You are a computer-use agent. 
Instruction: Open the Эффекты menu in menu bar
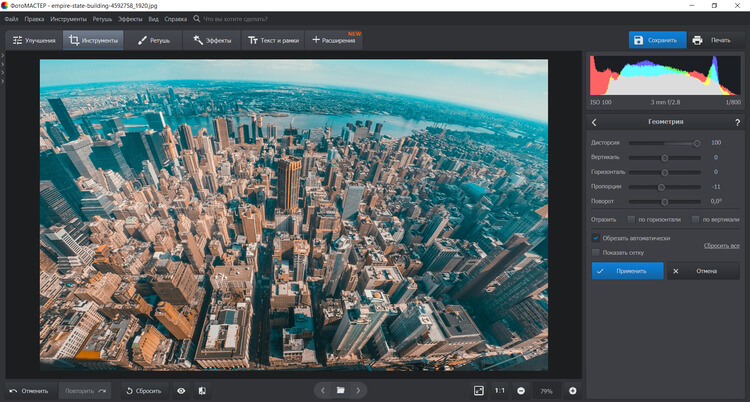pyautogui.click(x=130, y=19)
